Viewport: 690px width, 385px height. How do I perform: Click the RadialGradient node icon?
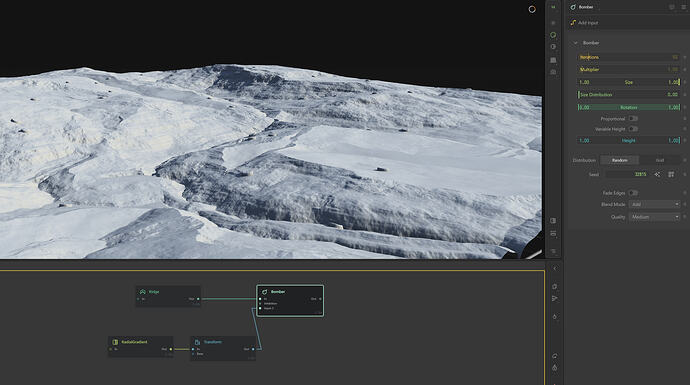pos(115,342)
